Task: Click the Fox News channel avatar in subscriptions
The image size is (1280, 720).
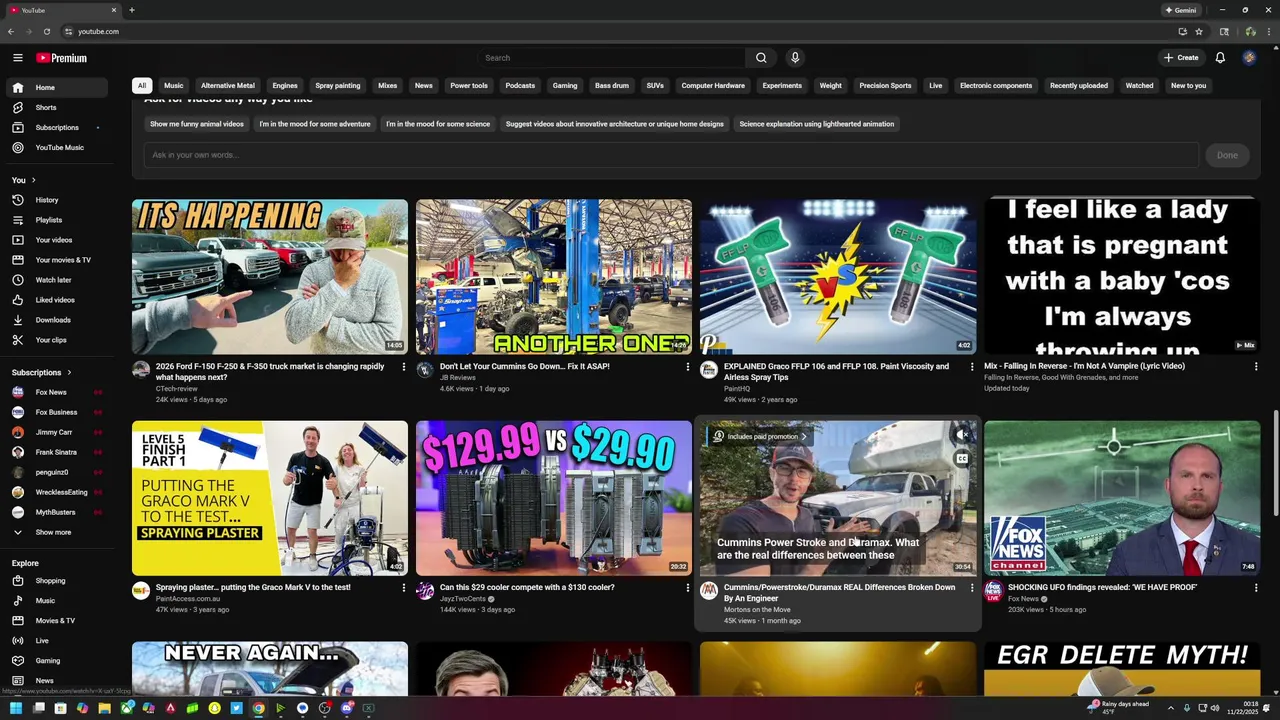Action: [x=18, y=392]
